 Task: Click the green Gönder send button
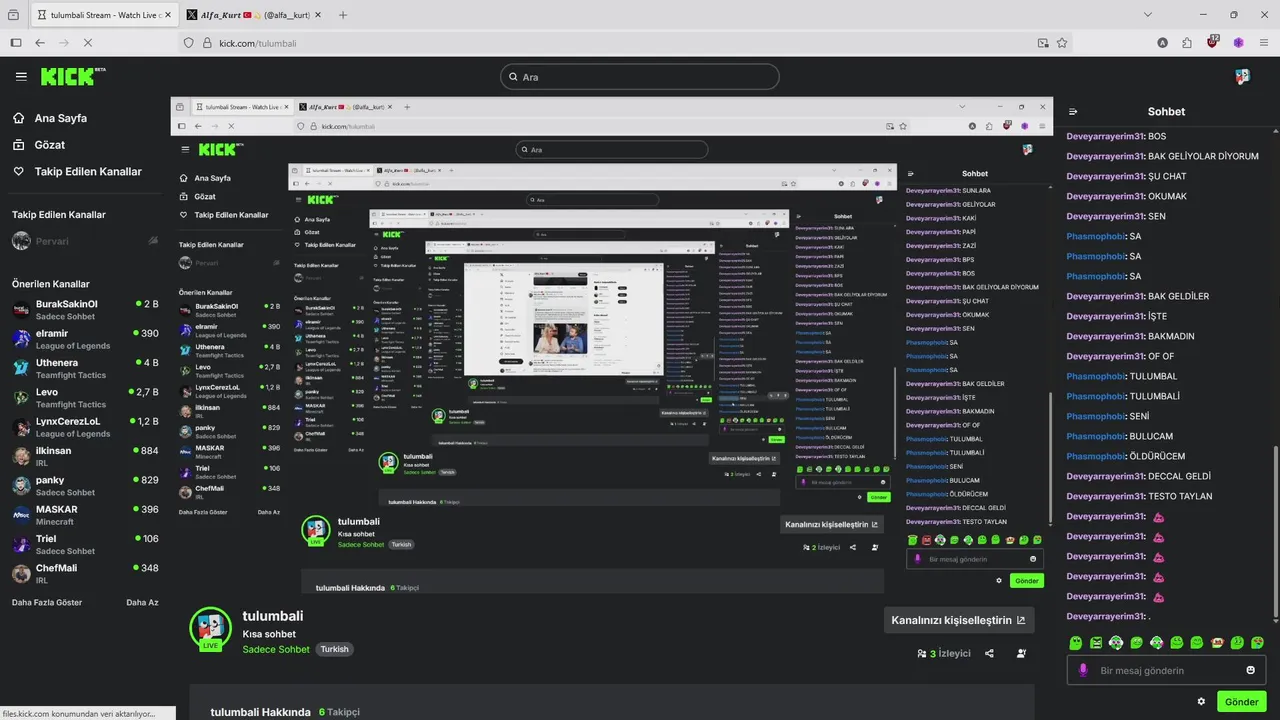point(1242,702)
